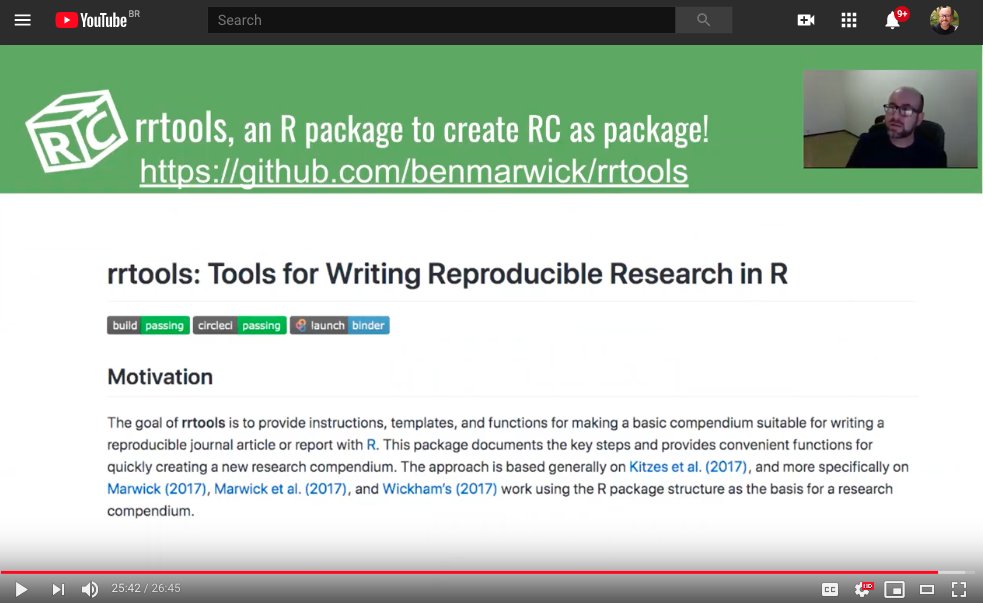Focus the Search input field

441,20
